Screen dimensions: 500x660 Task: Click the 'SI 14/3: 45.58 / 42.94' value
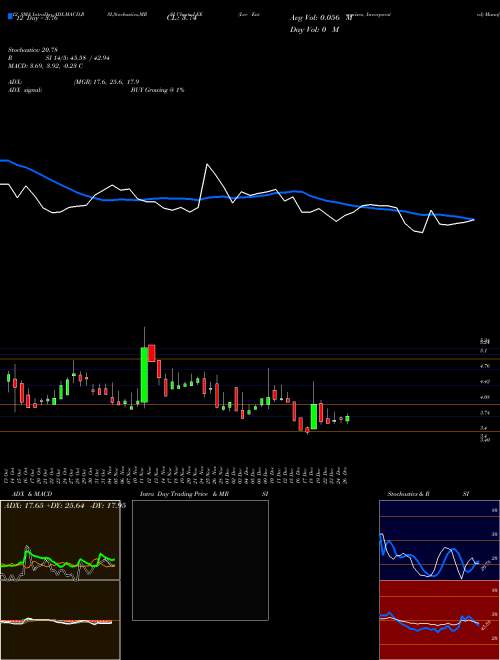tap(78, 58)
